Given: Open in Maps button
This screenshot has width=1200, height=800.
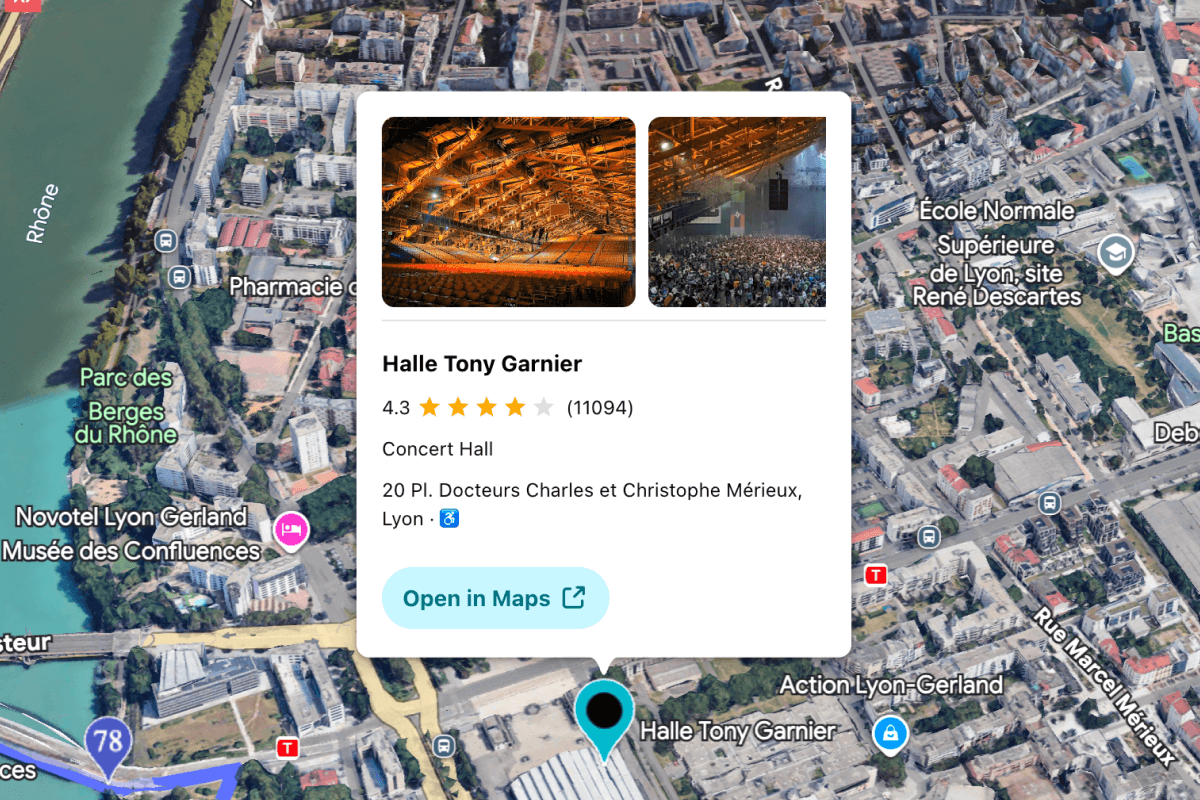Looking at the screenshot, I should pyautogui.click(x=495, y=598).
